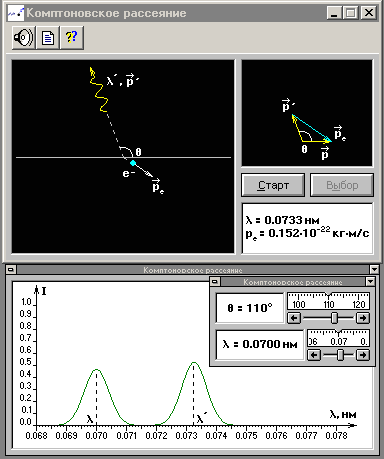Click right arrow of the theta slider
Viewport: 384px width, 459px height.
coord(363,318)
